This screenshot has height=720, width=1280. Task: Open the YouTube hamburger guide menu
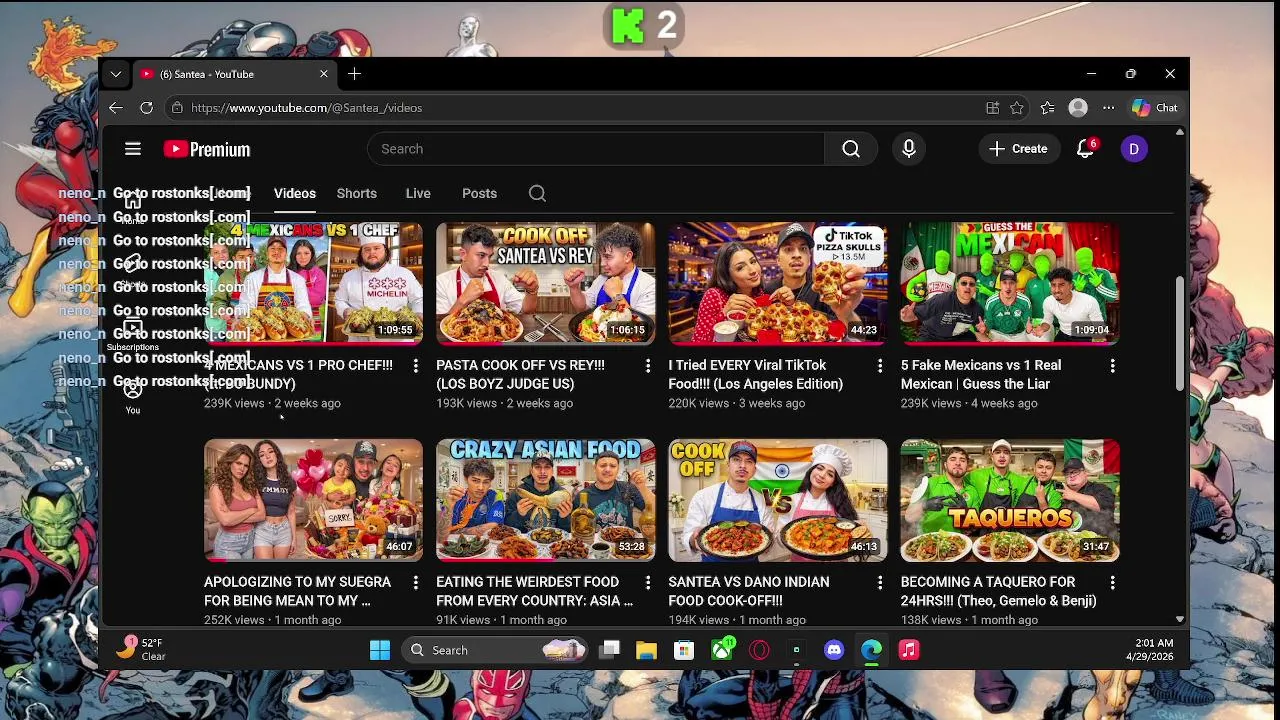tap(133, 149)
